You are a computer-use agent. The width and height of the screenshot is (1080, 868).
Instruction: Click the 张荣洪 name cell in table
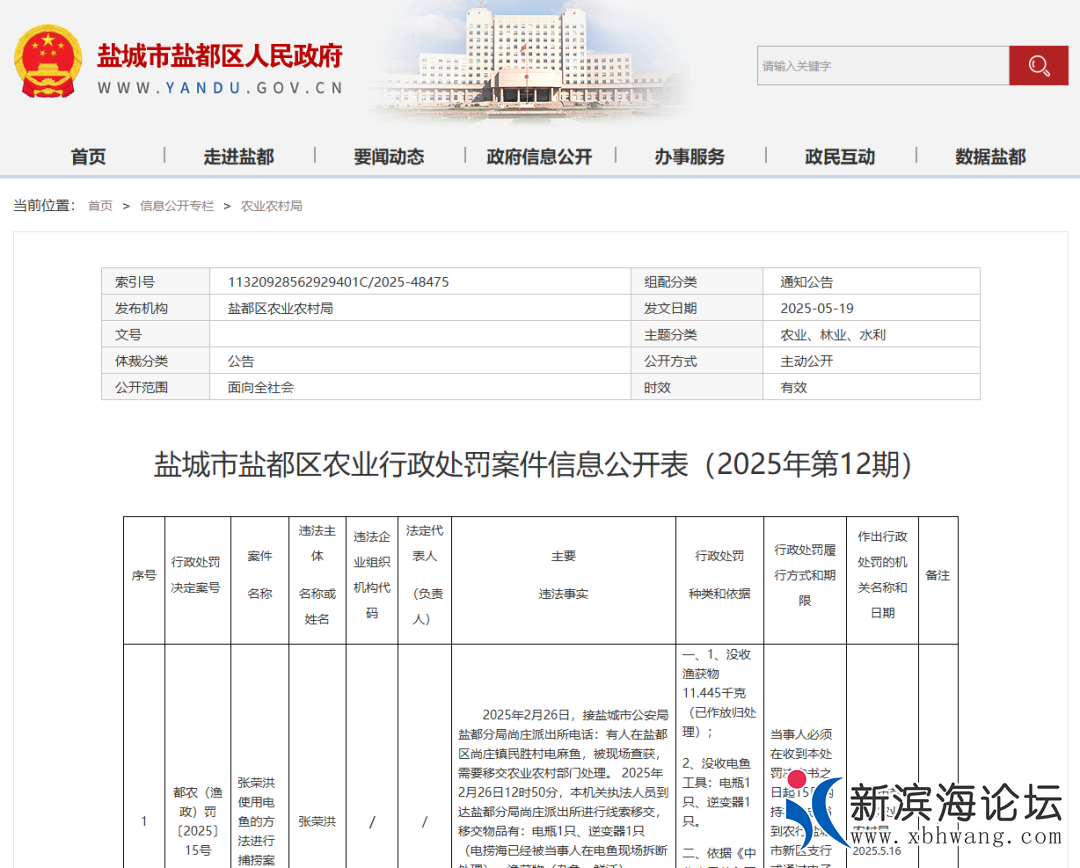click(x=317, y=821)
